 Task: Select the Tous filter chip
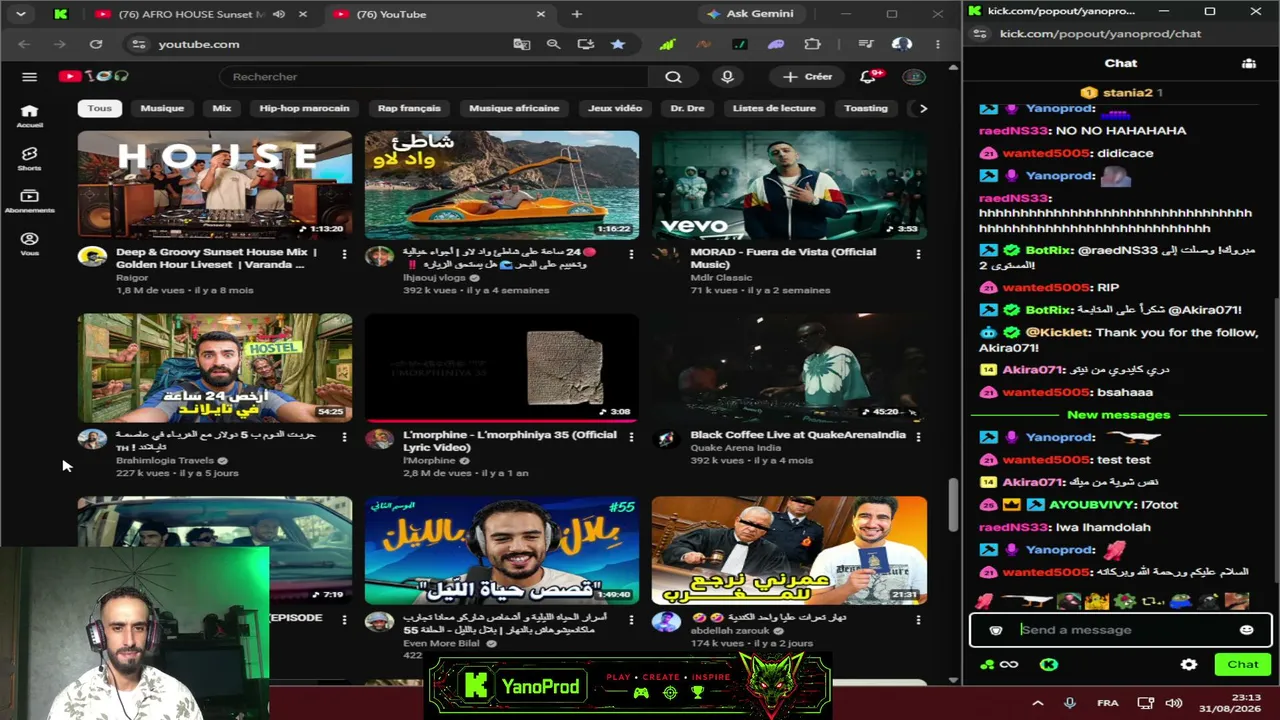(99, 108)
